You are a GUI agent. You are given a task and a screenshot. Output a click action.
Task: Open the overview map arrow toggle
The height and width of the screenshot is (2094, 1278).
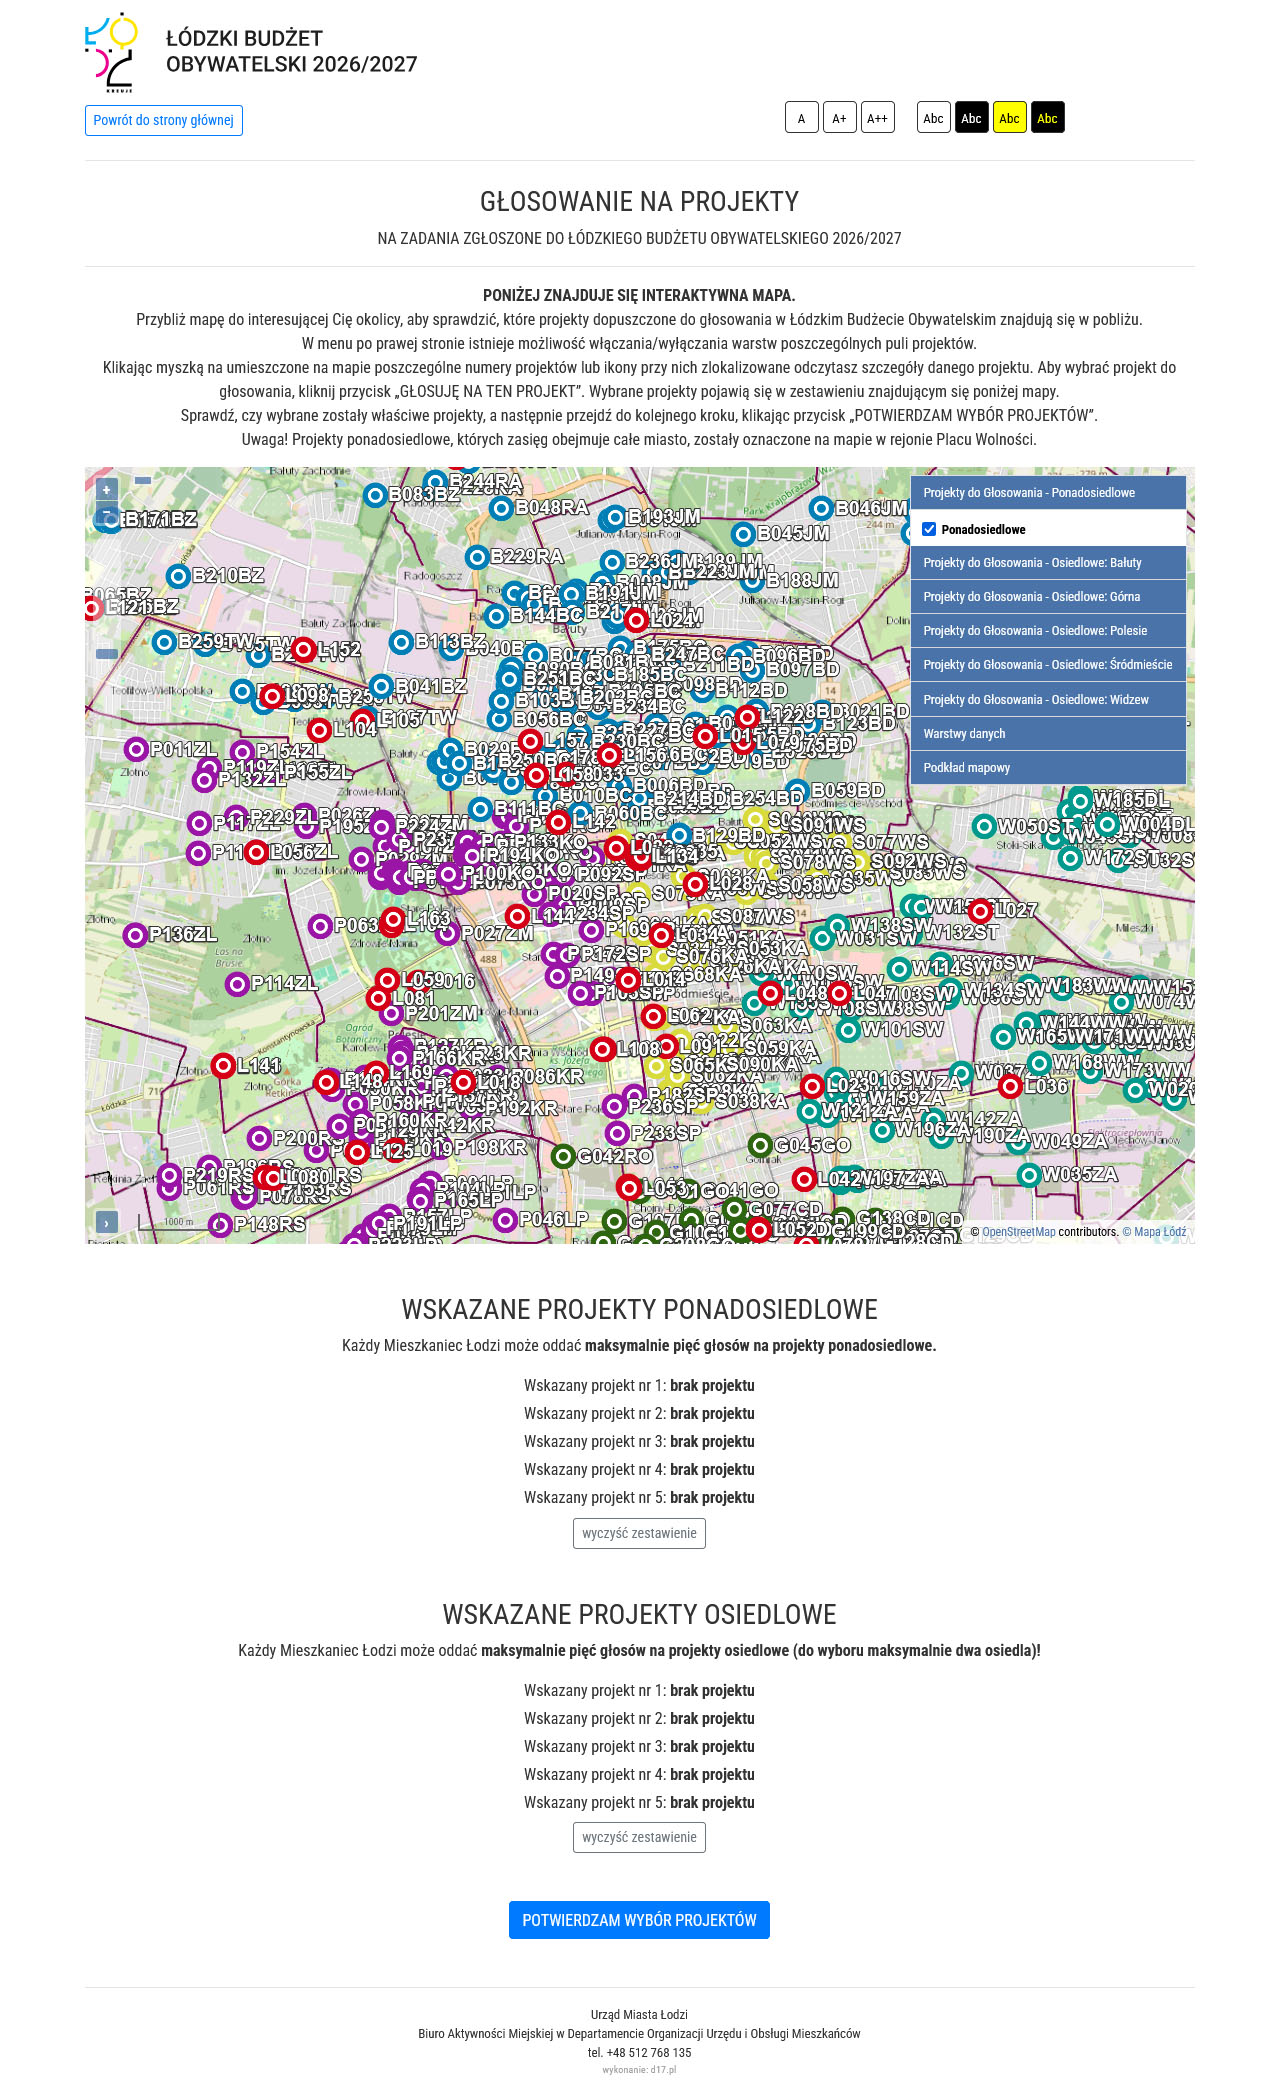107,1222
